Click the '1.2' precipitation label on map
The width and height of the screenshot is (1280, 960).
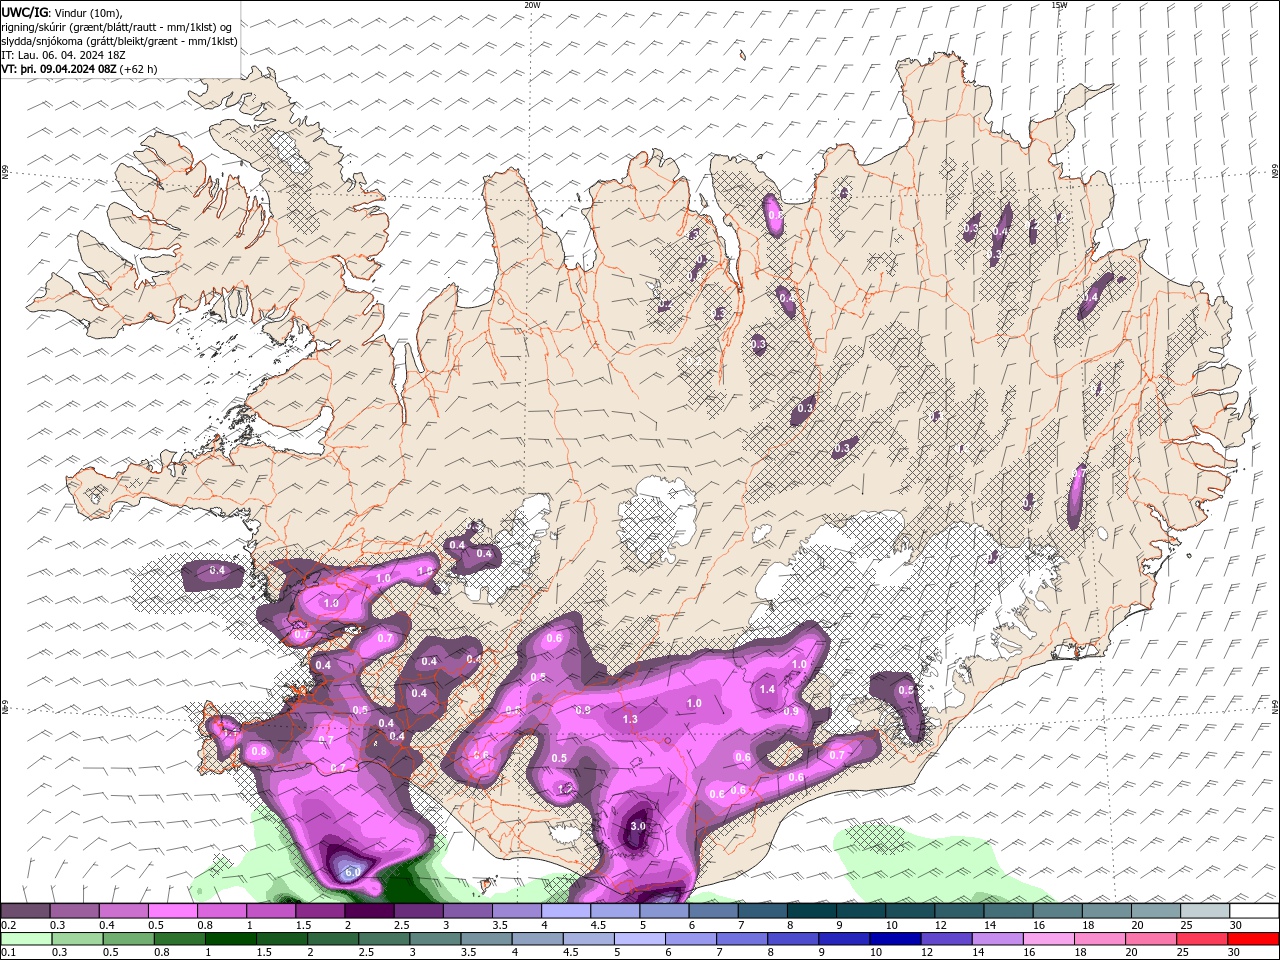click(564, 788)
